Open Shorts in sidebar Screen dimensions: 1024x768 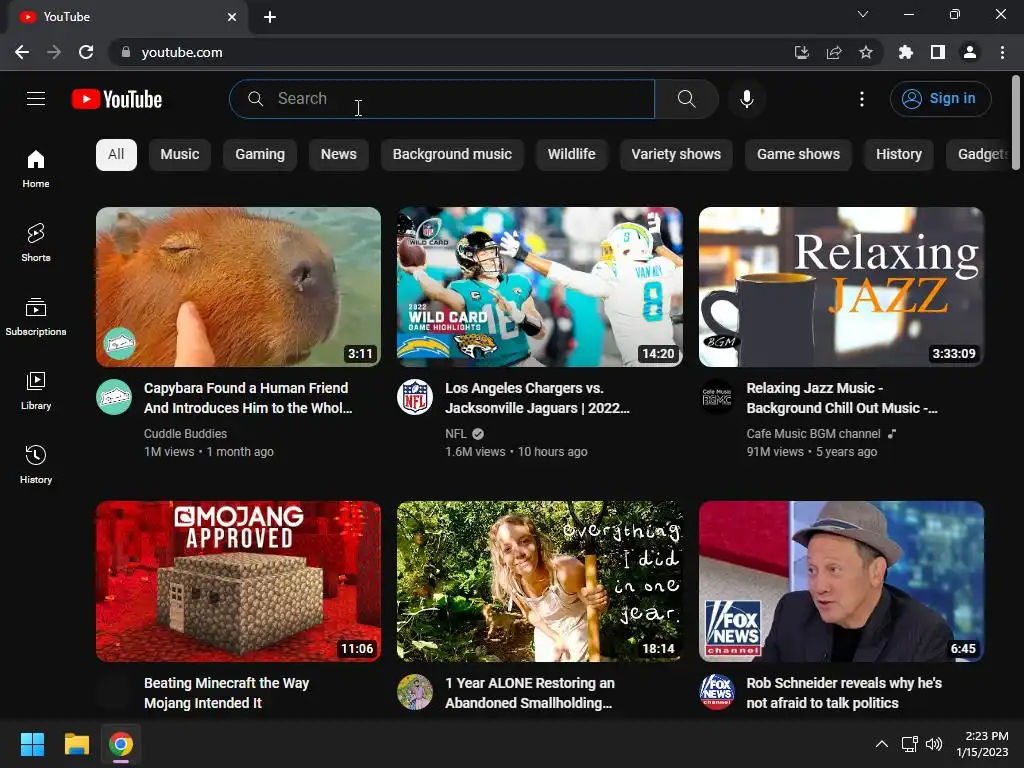(x=36, y=242)
